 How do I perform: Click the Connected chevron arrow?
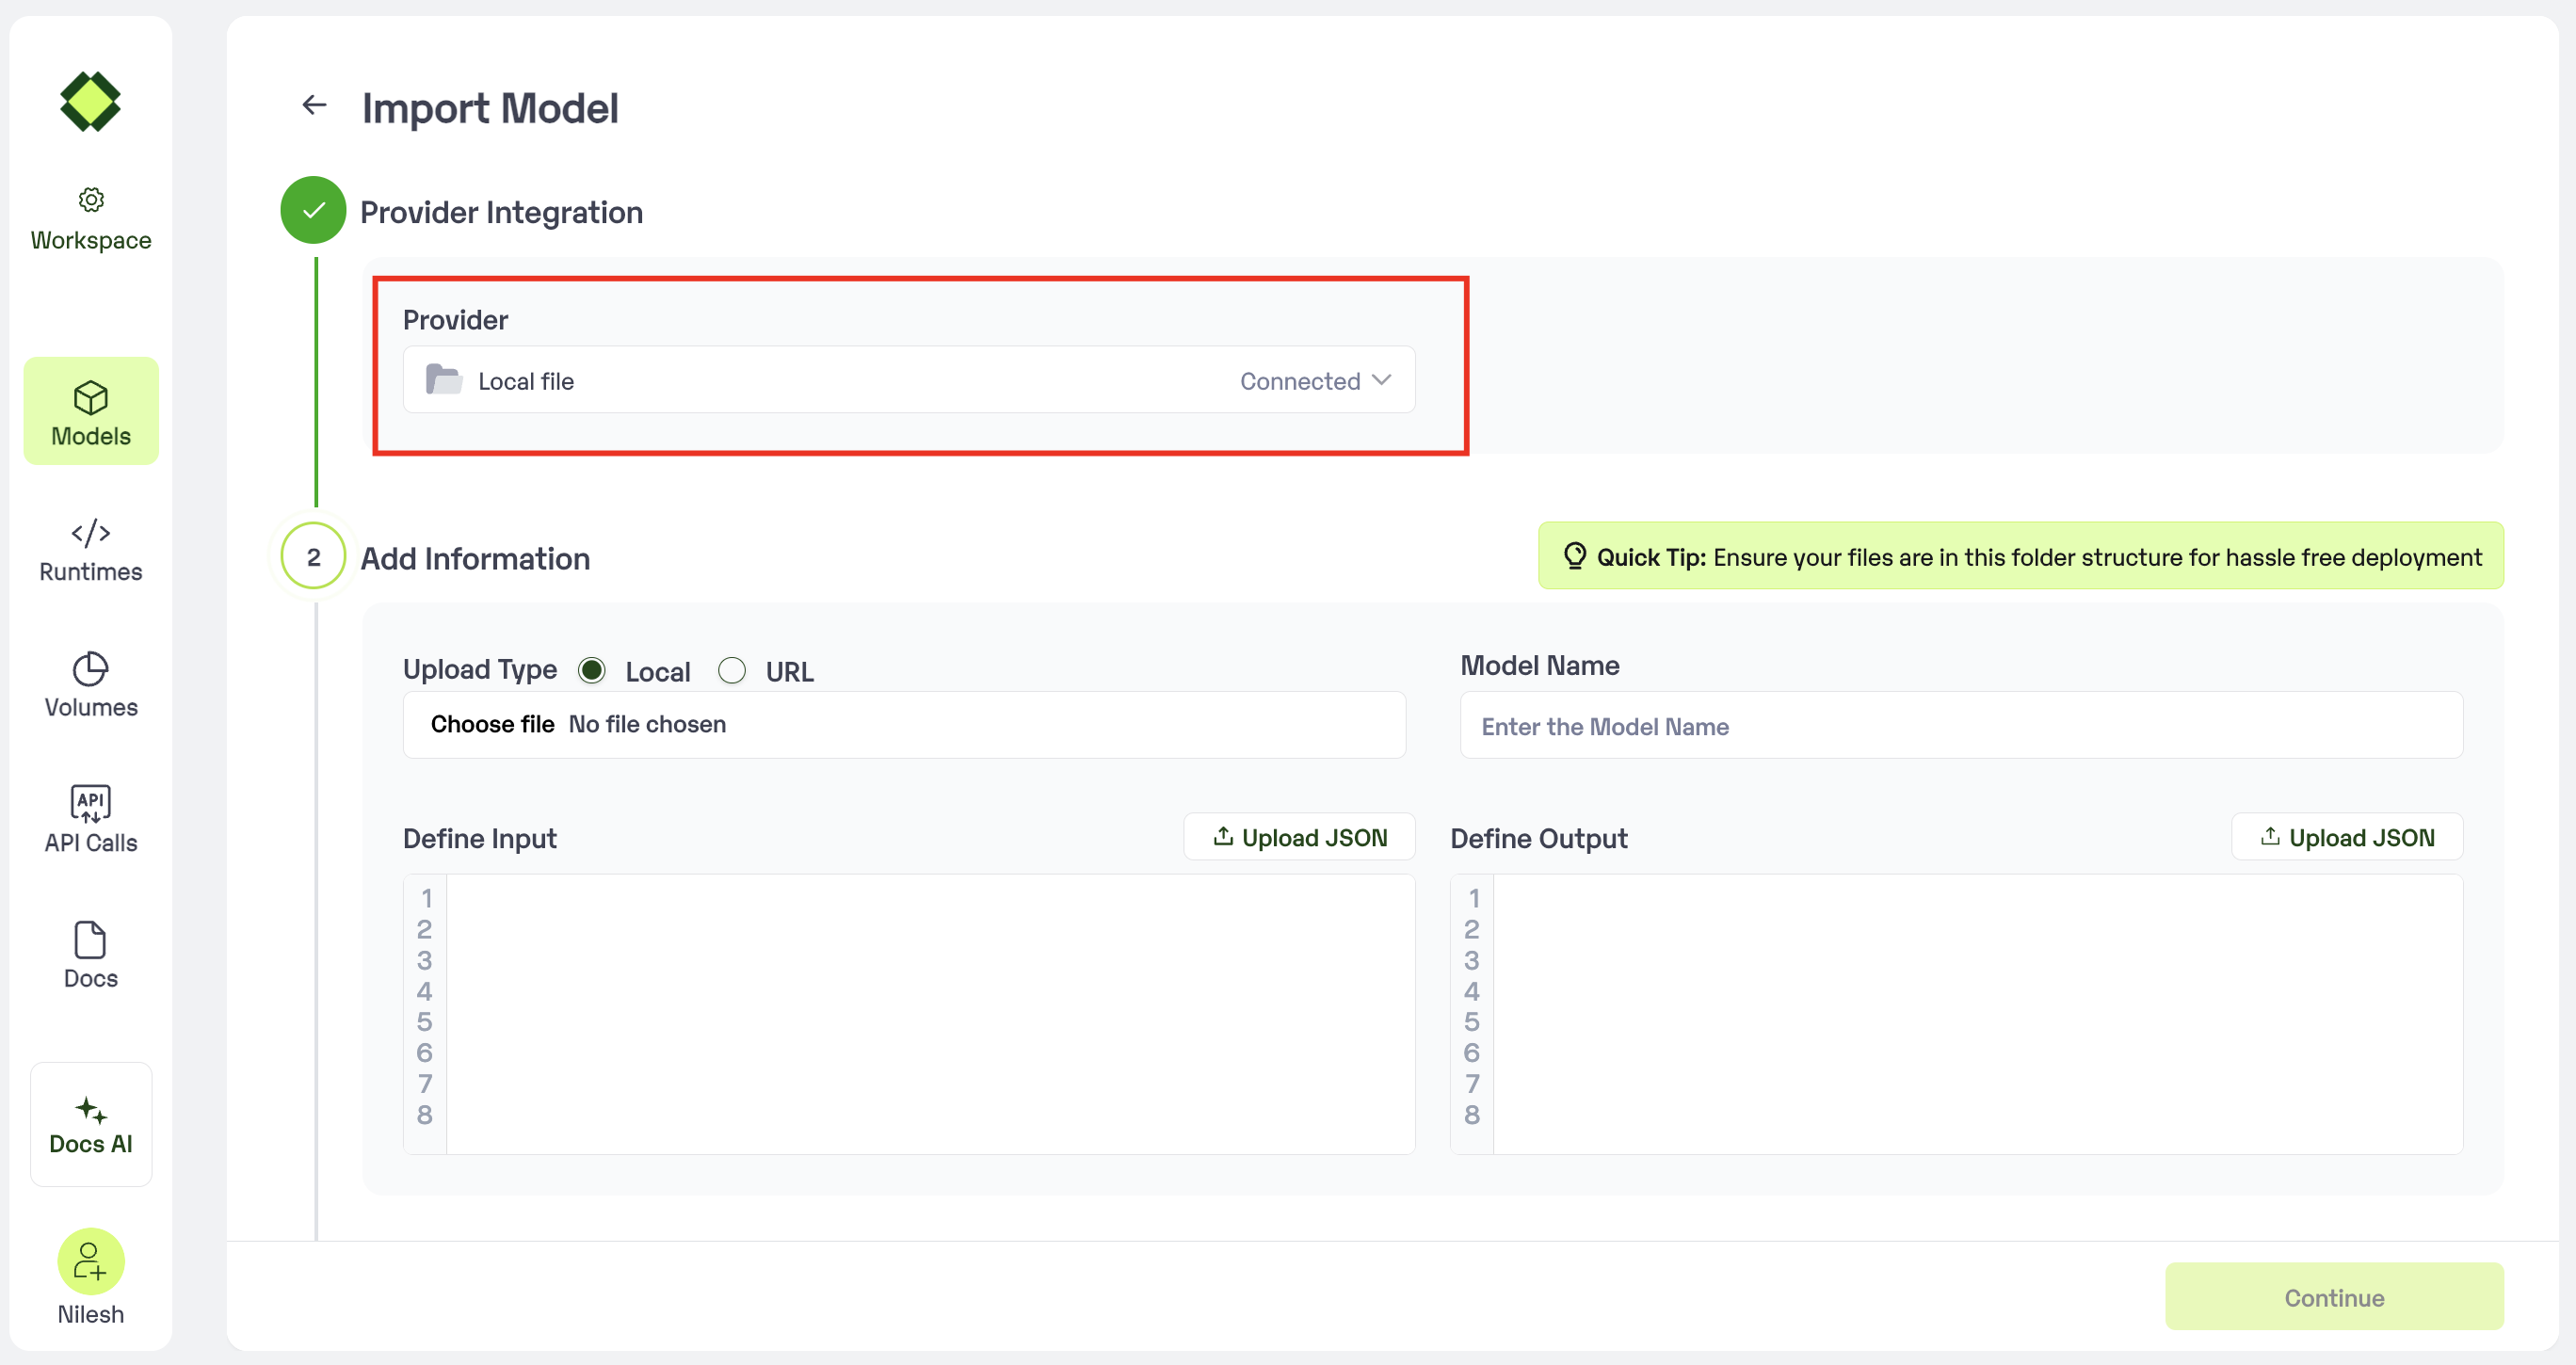point(1382,380)
